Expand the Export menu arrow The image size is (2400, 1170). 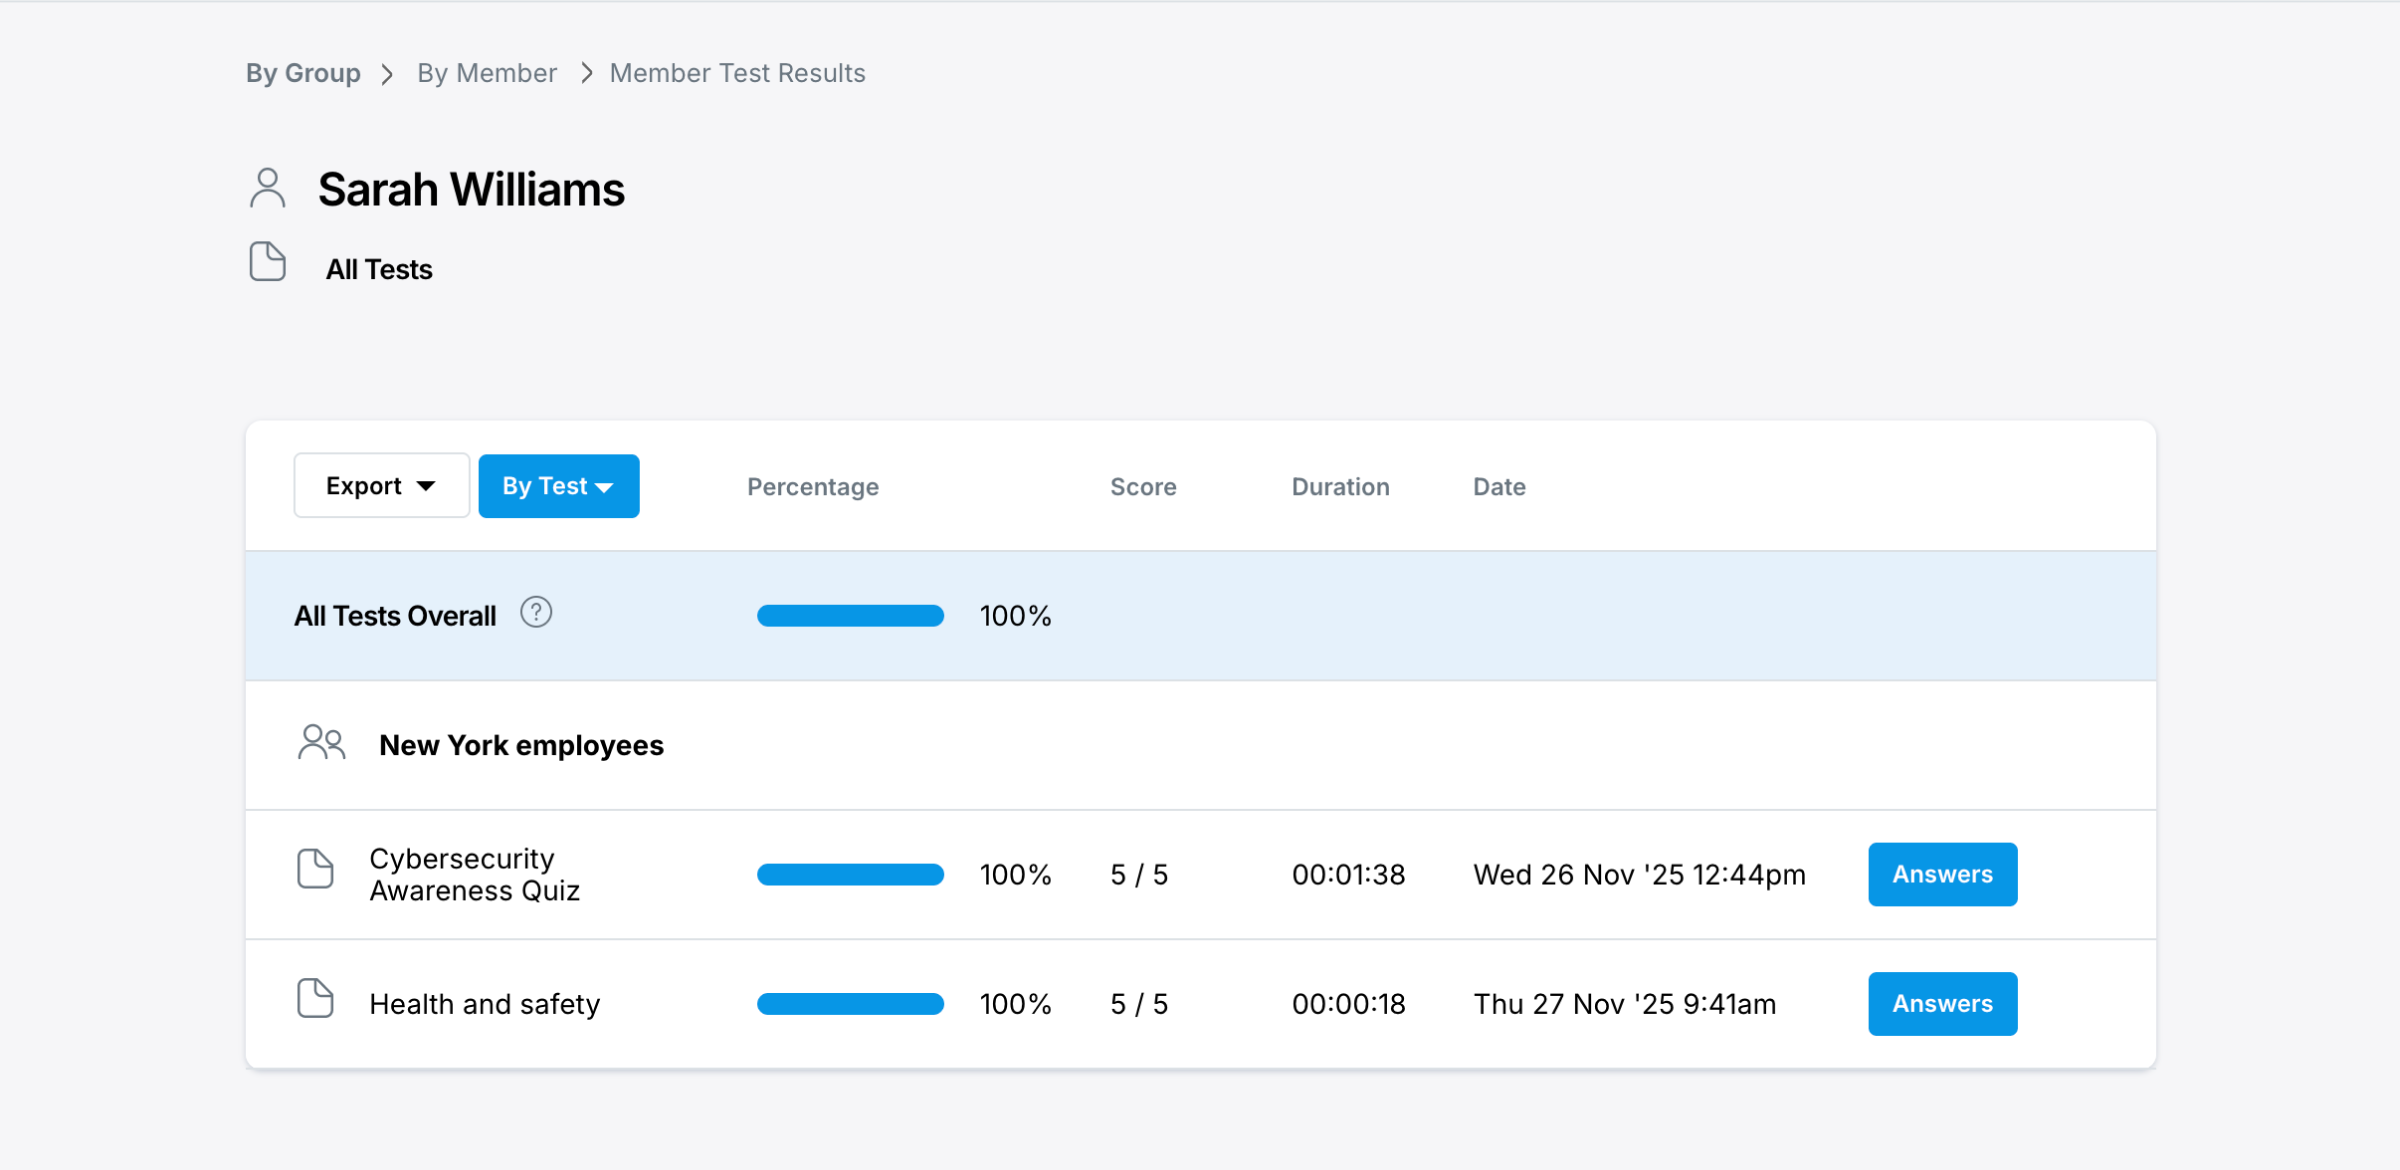pyautogui.click(x=428, y=485)
